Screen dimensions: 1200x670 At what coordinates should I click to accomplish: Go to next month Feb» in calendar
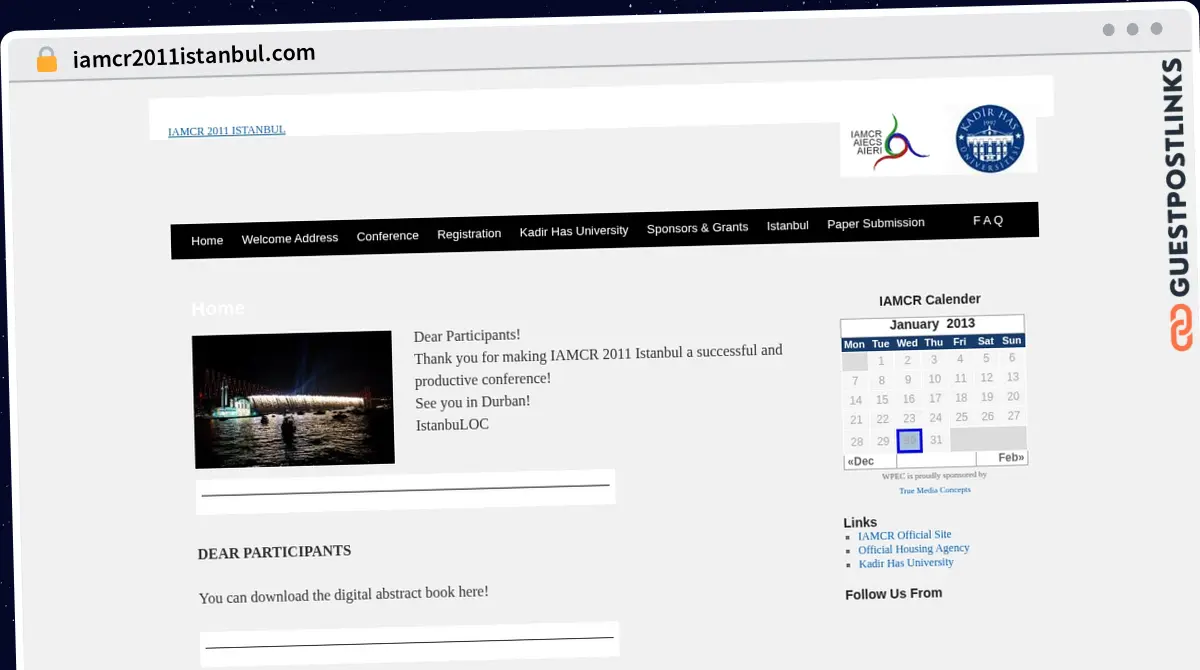pos(1010,457)
